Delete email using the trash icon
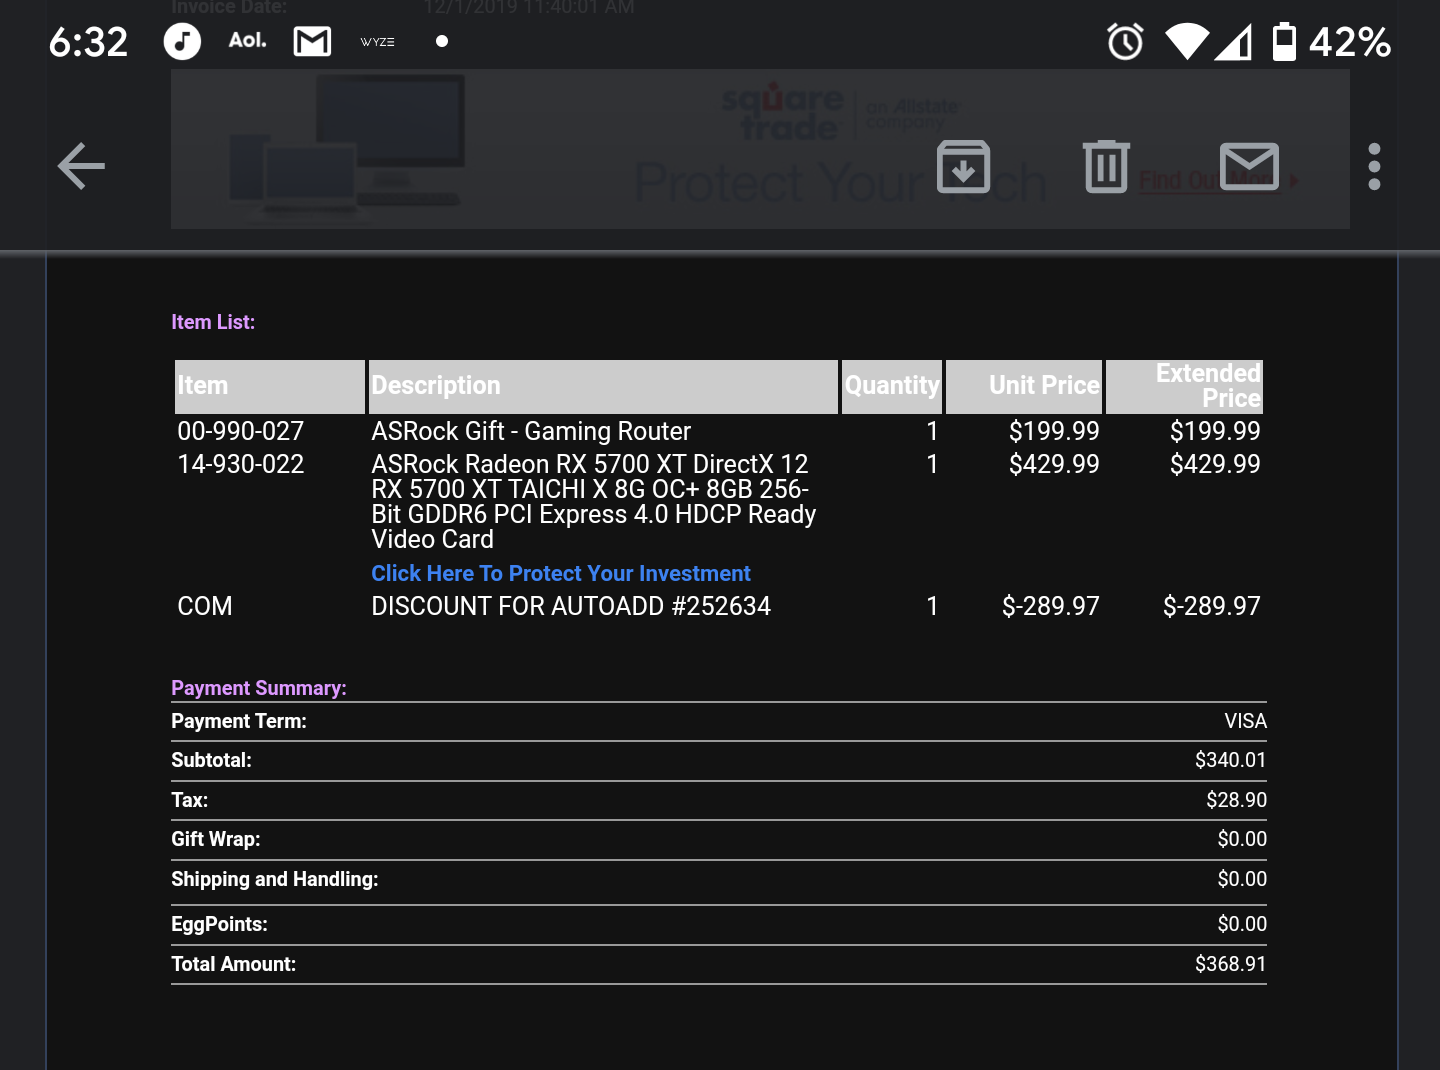Screen dimensions: 1440x1070 click(x=1106, y=166)
